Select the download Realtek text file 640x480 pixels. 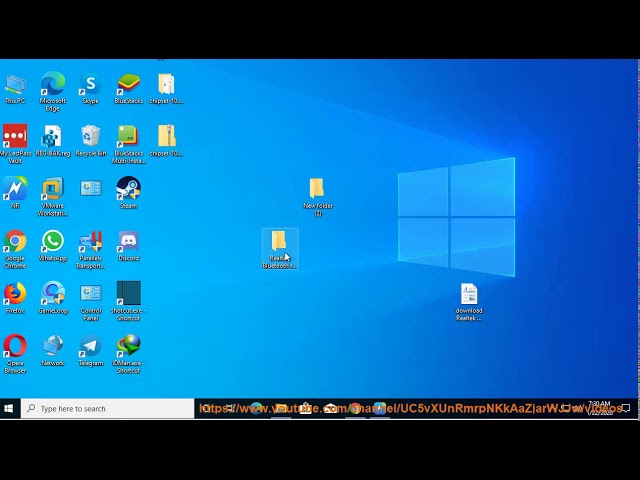469,302
